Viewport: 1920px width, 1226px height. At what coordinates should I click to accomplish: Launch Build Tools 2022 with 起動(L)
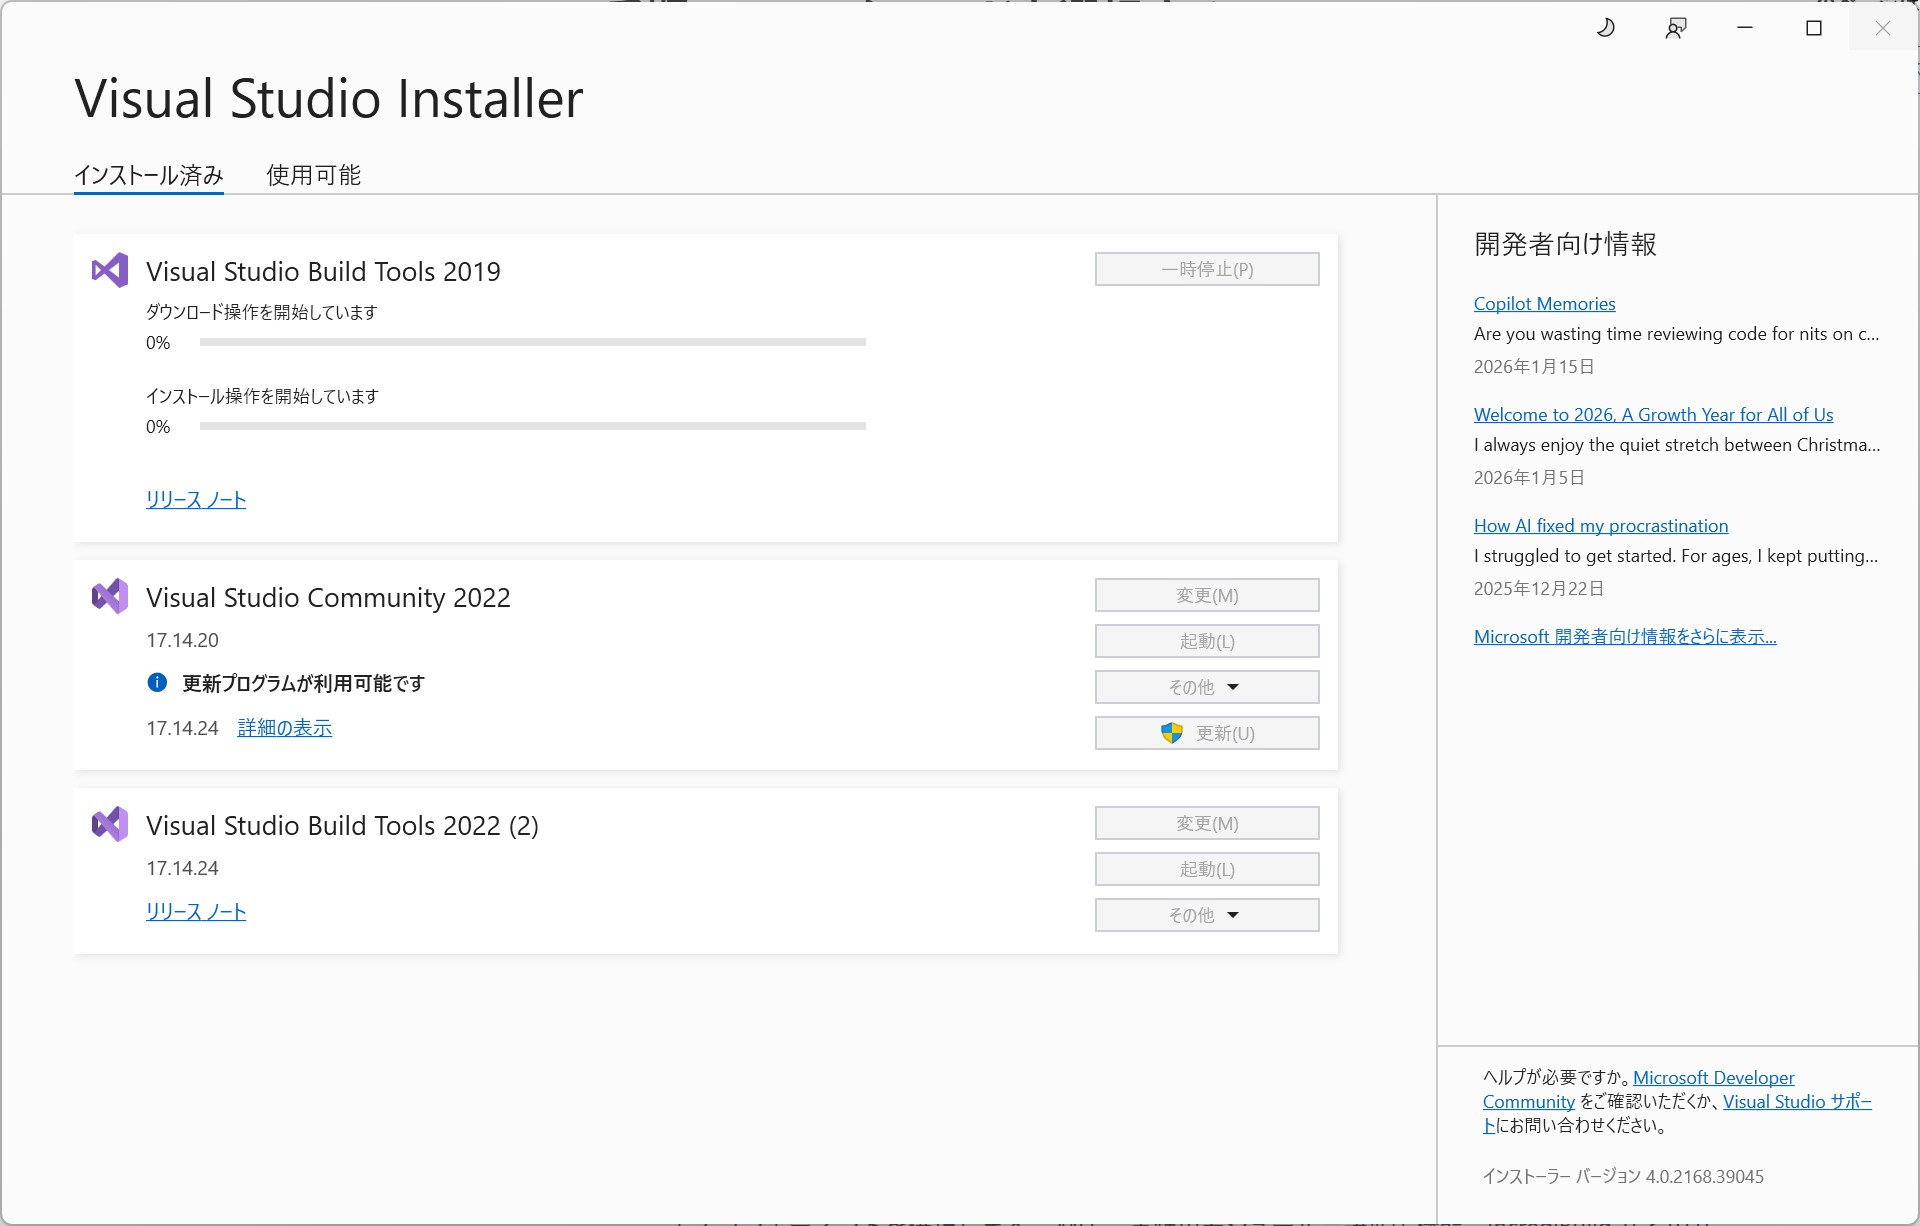click(1206, 869)
